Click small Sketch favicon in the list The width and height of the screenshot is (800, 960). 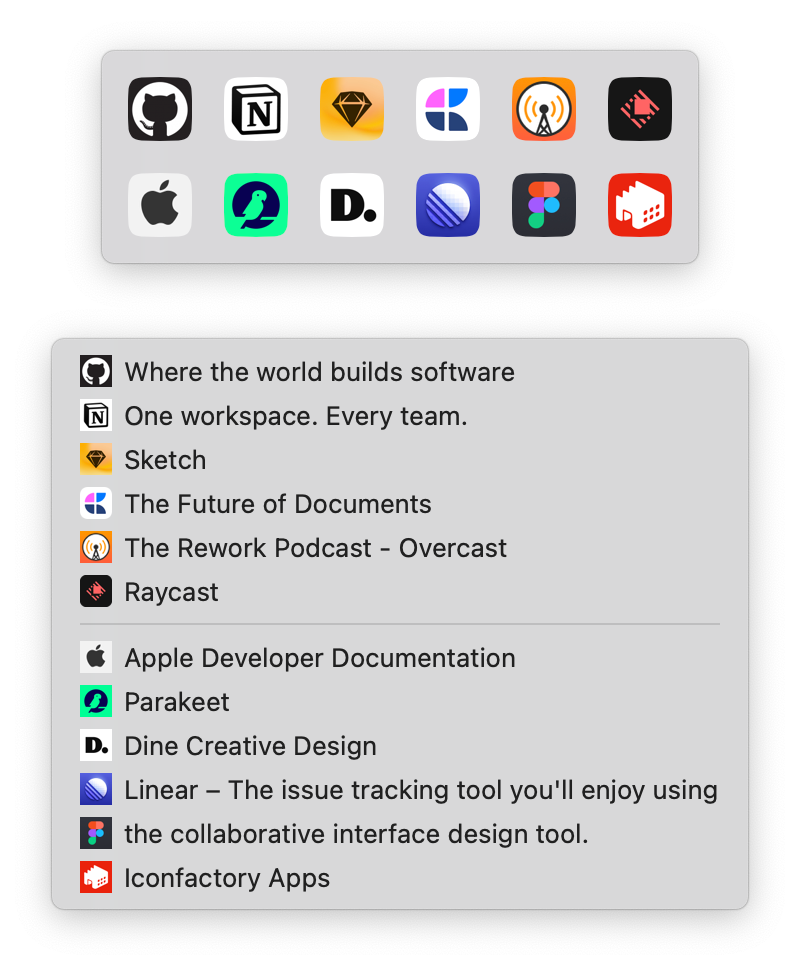[96, 459]
